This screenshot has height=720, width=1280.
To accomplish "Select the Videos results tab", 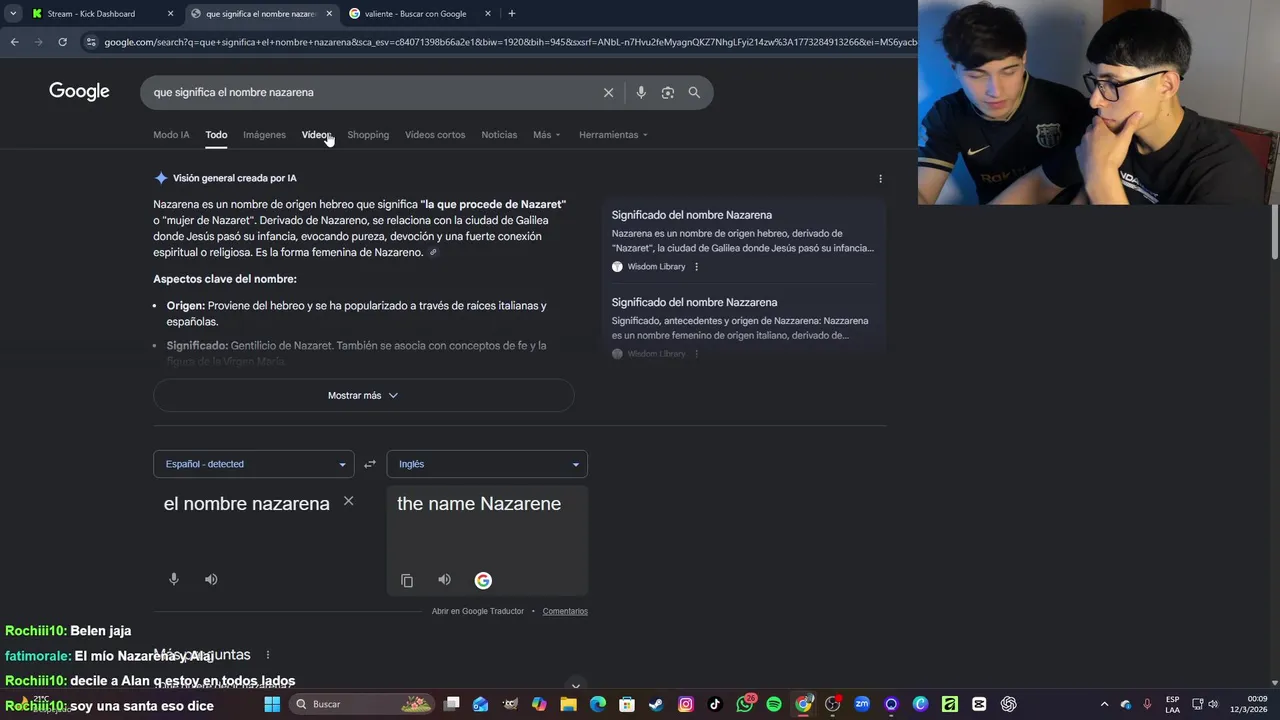I will pos(316,135).
